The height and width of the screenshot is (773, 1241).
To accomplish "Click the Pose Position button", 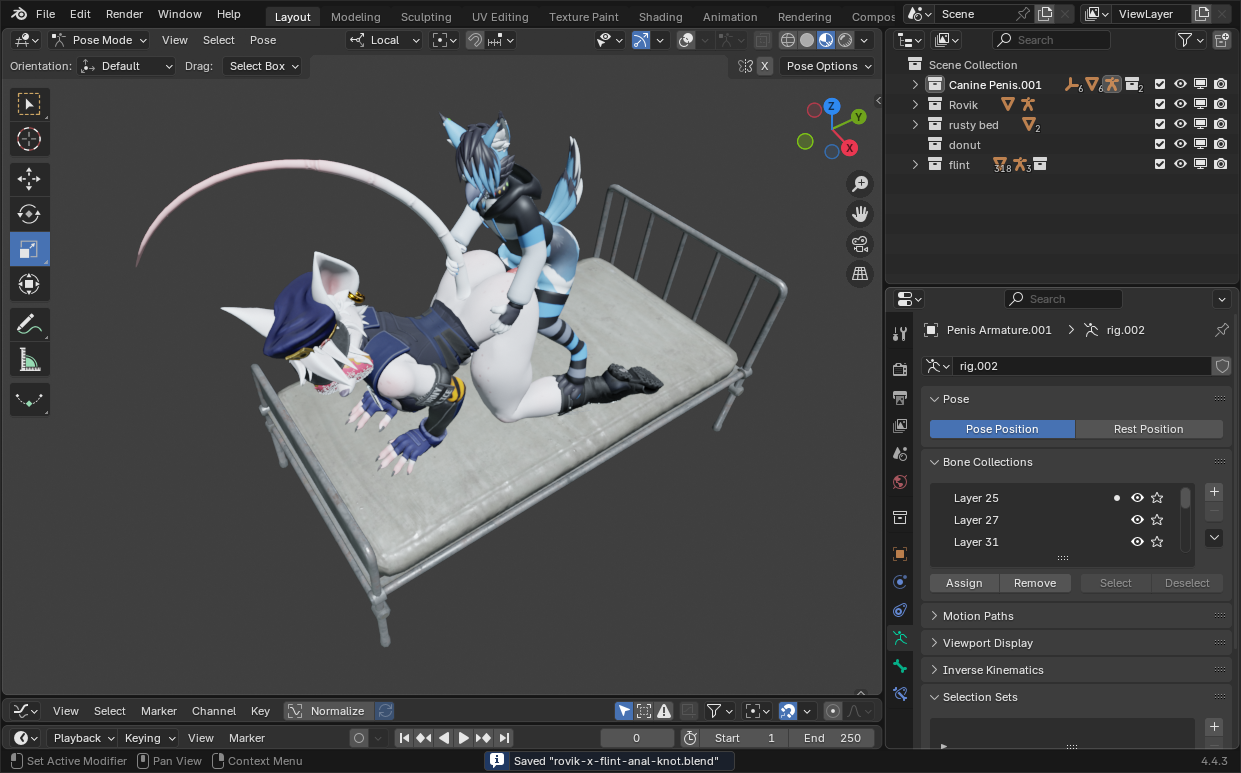I will 1002,429.
